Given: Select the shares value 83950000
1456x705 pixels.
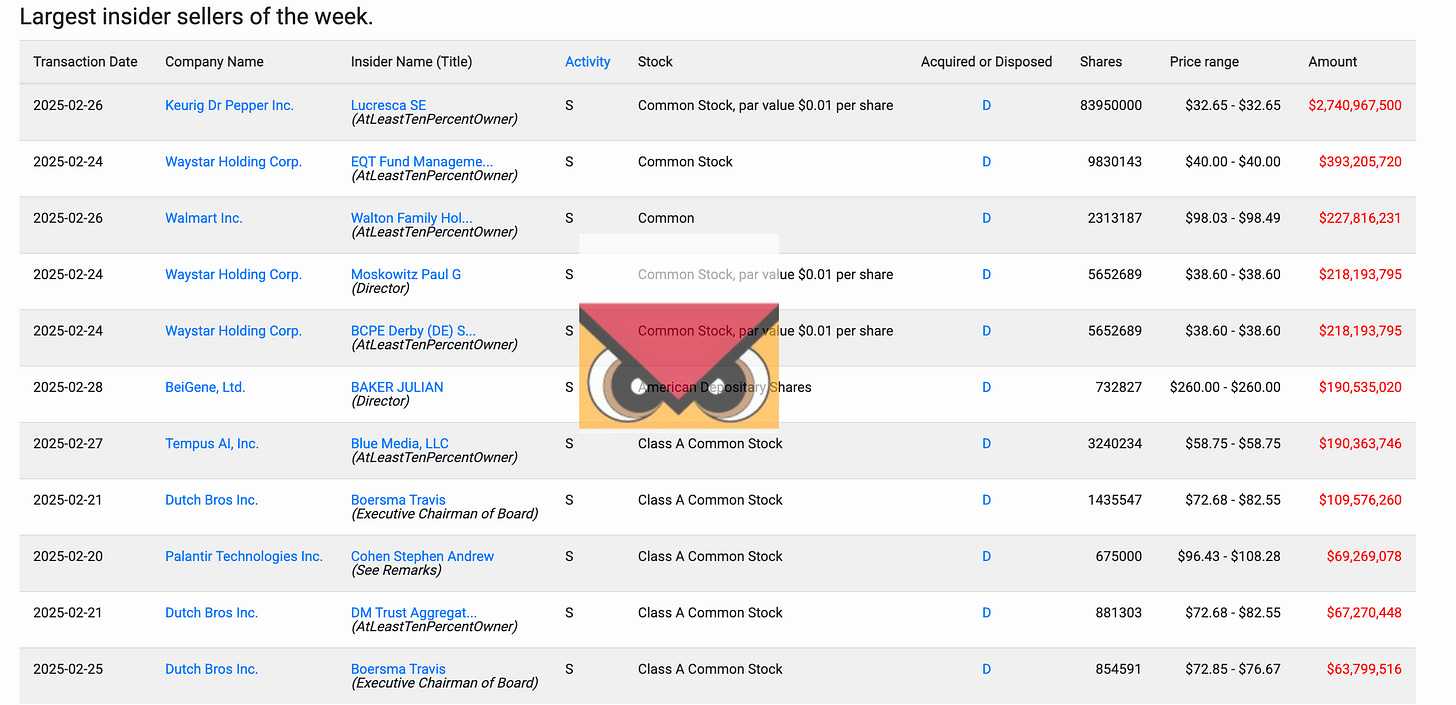Looking at the screenshot, I should [x=1111, y=105].
